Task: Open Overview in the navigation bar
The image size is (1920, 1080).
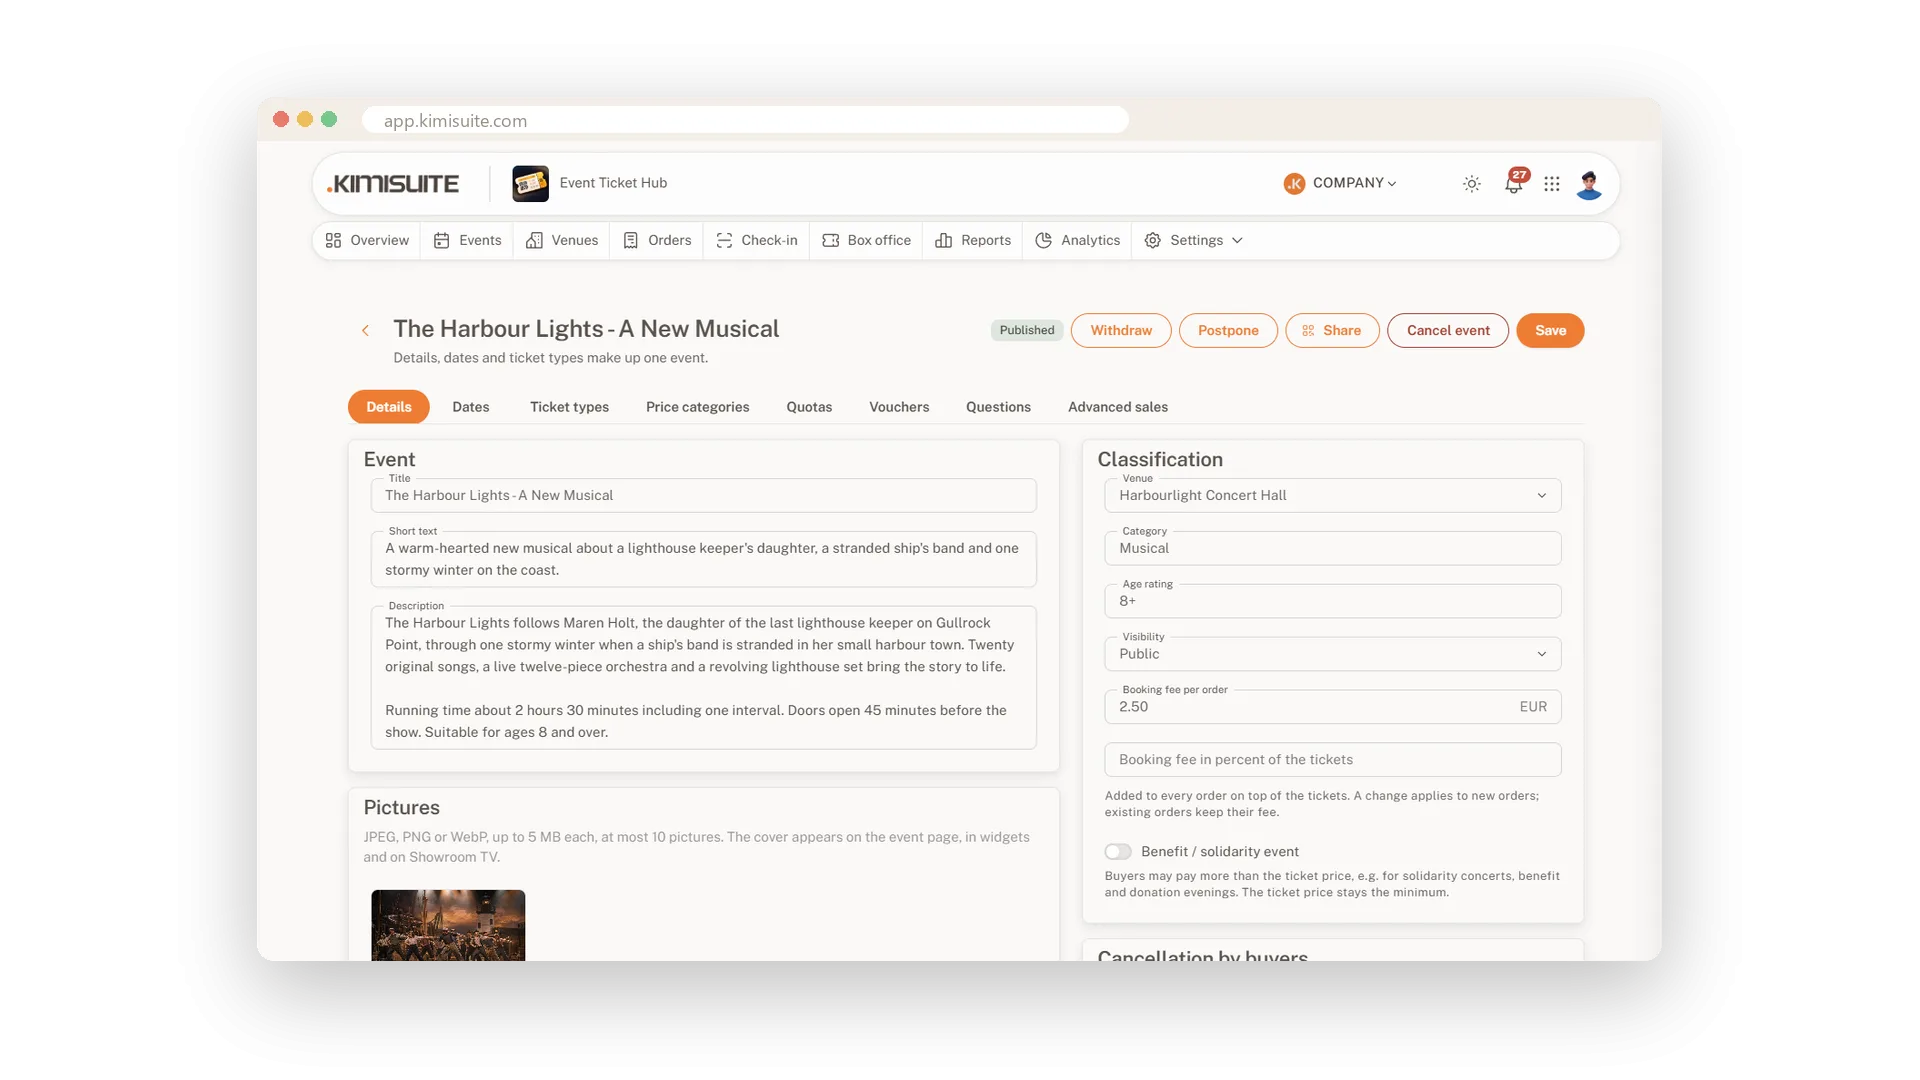Action: click(367, 241)
